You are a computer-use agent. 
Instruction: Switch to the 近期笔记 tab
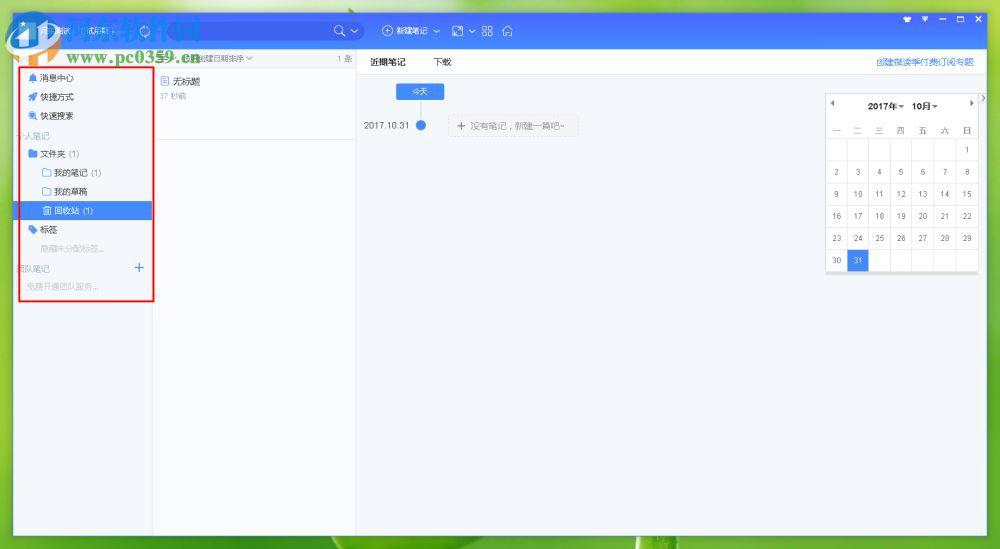coord(388,62)
